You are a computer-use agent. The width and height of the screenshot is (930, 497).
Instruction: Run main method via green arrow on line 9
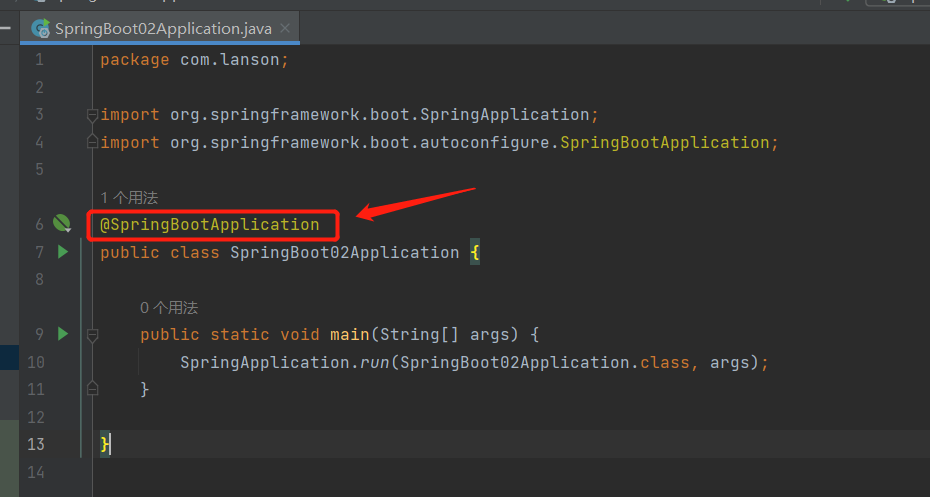[x=63, y=334]
